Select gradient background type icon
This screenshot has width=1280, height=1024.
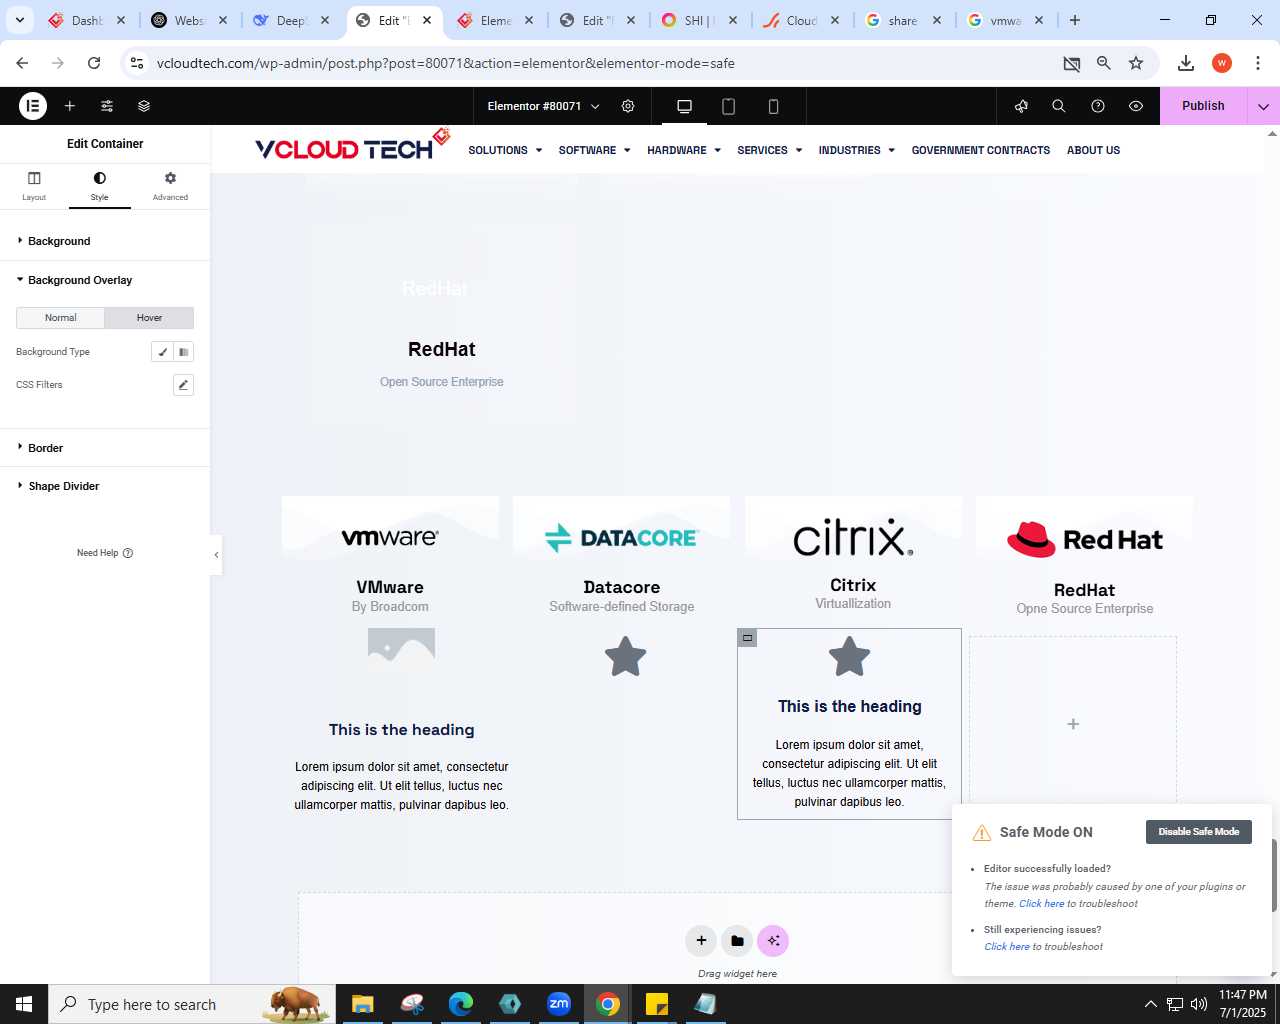point(183,352)
